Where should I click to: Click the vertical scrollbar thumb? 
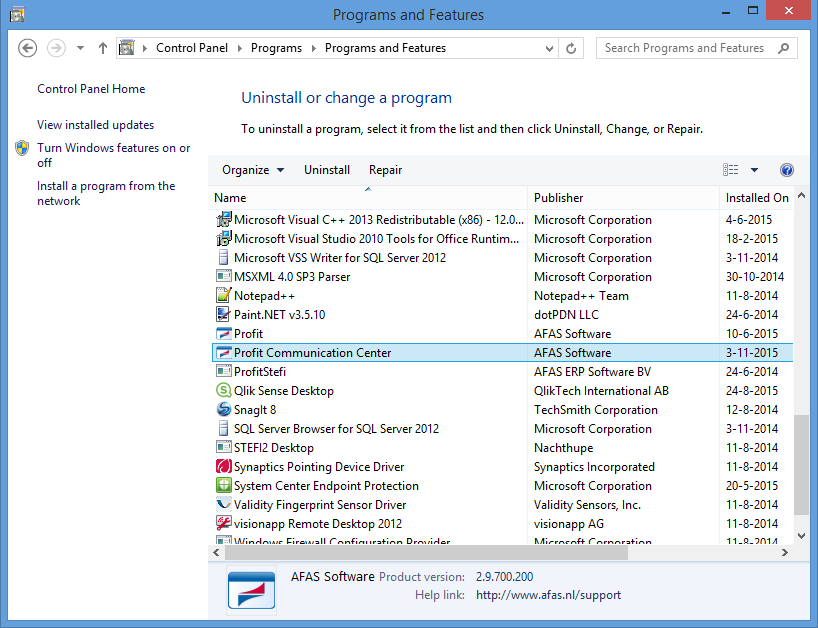tap(802, 464)
